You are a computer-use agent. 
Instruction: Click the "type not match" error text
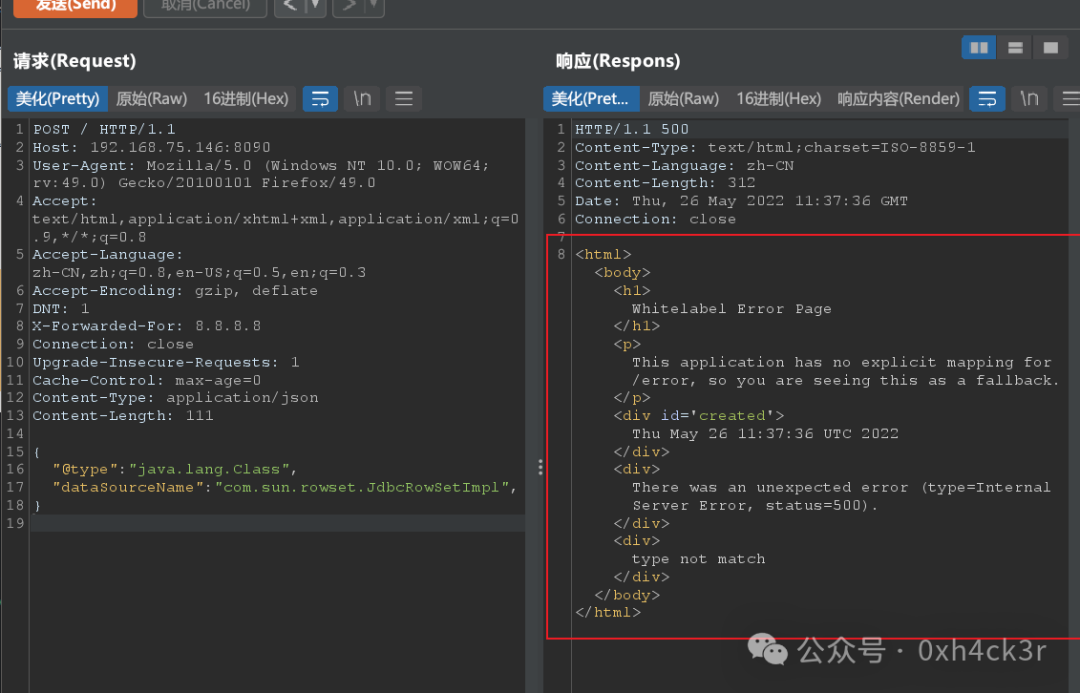698,559
